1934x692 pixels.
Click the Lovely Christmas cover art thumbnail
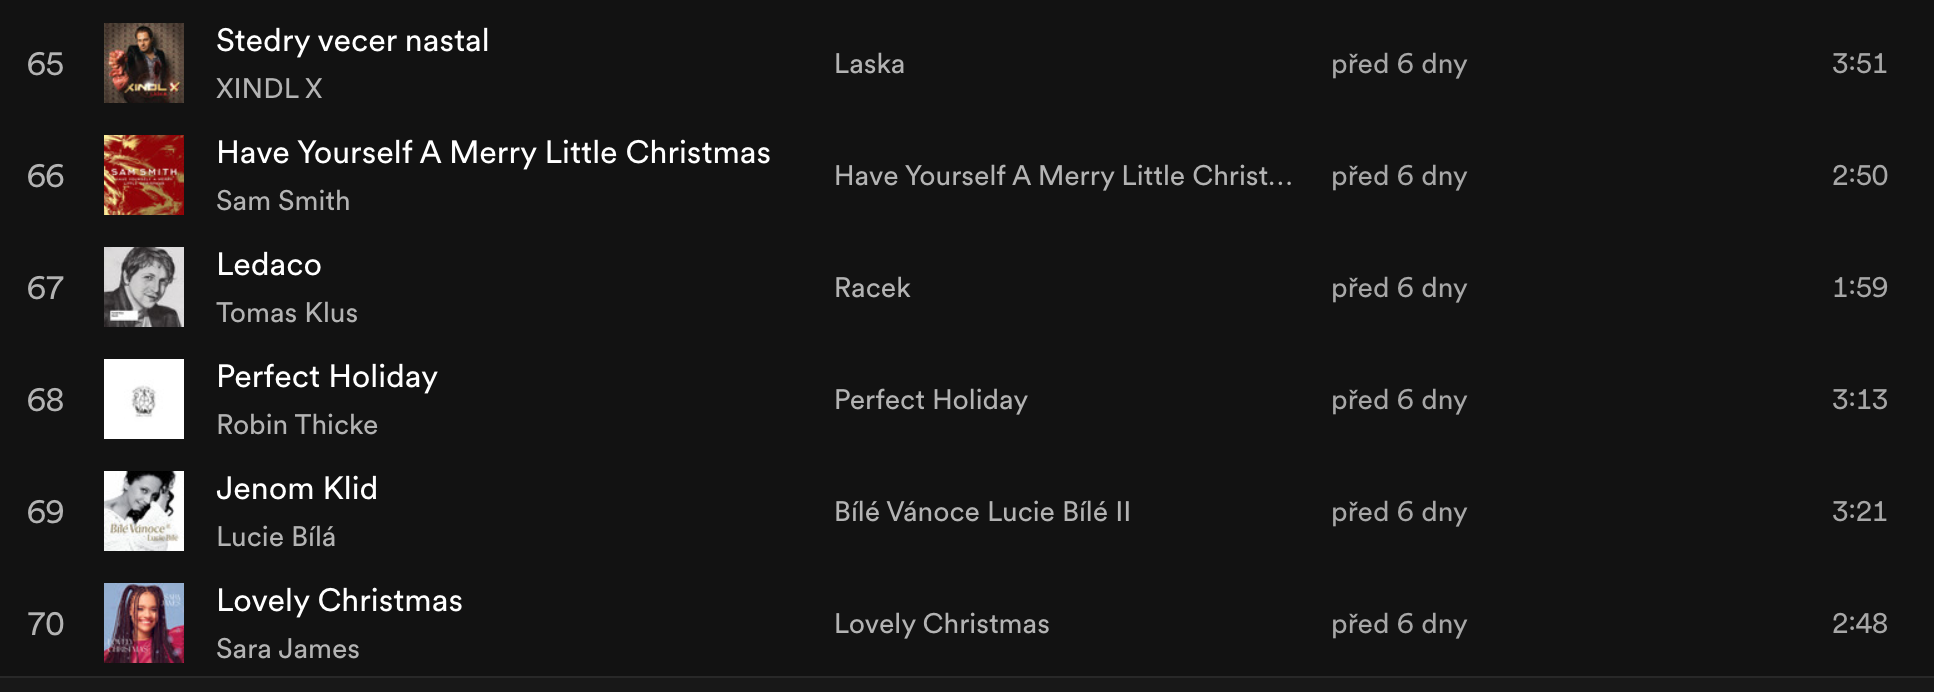pyautogui.click(x=144, y=623)
